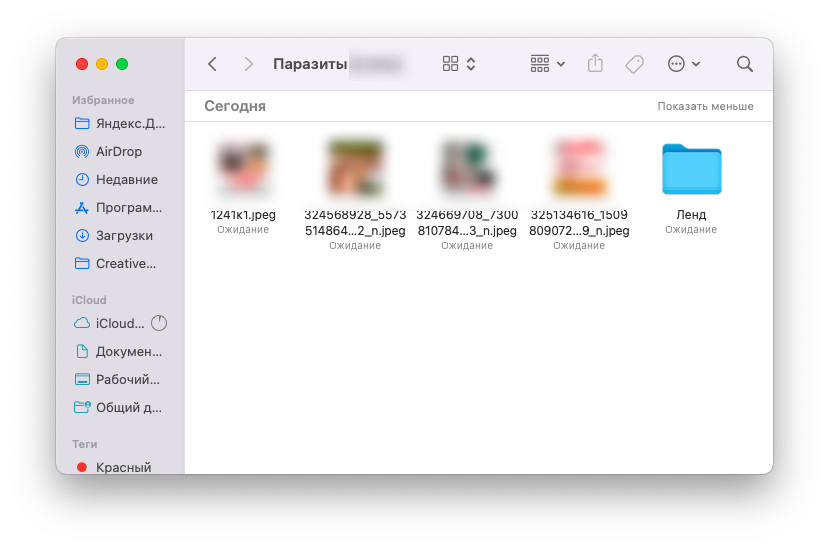Screen dimensions: 829x548
Task: Zoom window with green button
Action: [122, 64]
